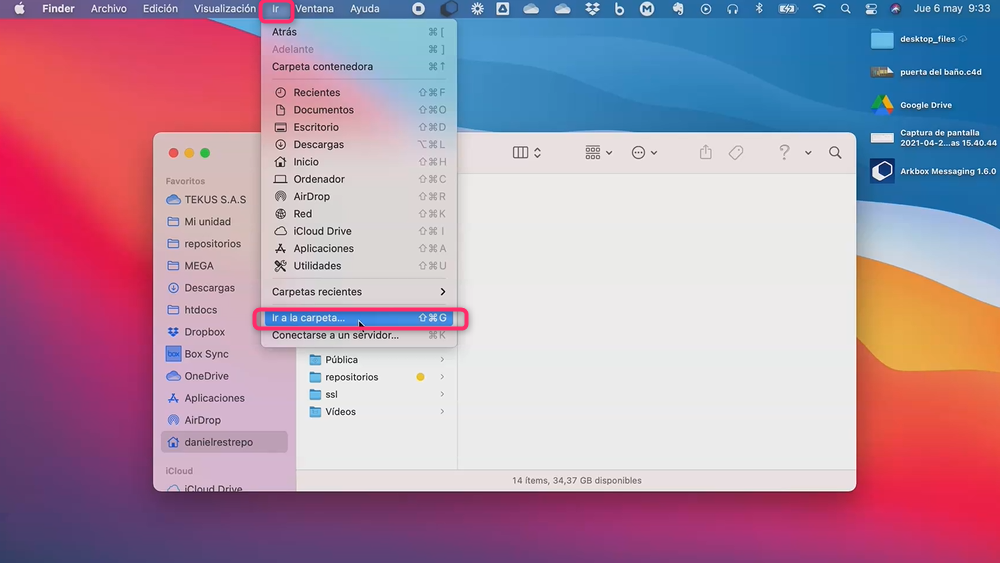Open Dropbox icon in the menu bar
Image resolution: width=1000 pixels, height=563 pixels.
coord(593,9)
